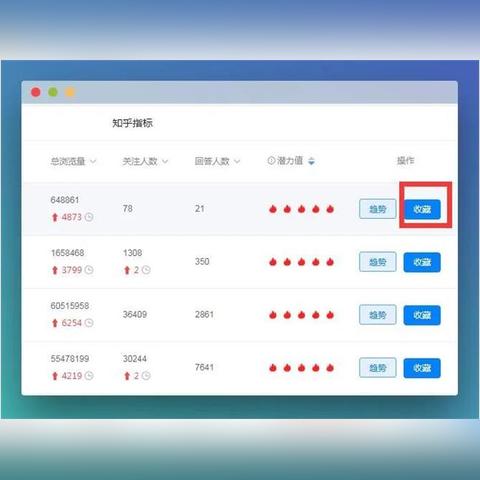The width and height of the screenshot is (480, 480).
Task: Click the clock icon next to 4873
Action: [89, 217]
